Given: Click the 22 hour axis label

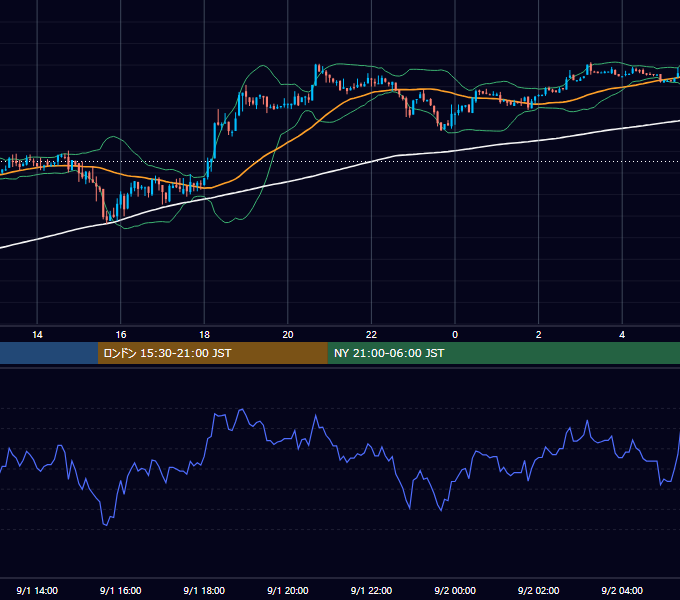Looking at the screenshot, I should pyautogui.click(x=371, y=335).
